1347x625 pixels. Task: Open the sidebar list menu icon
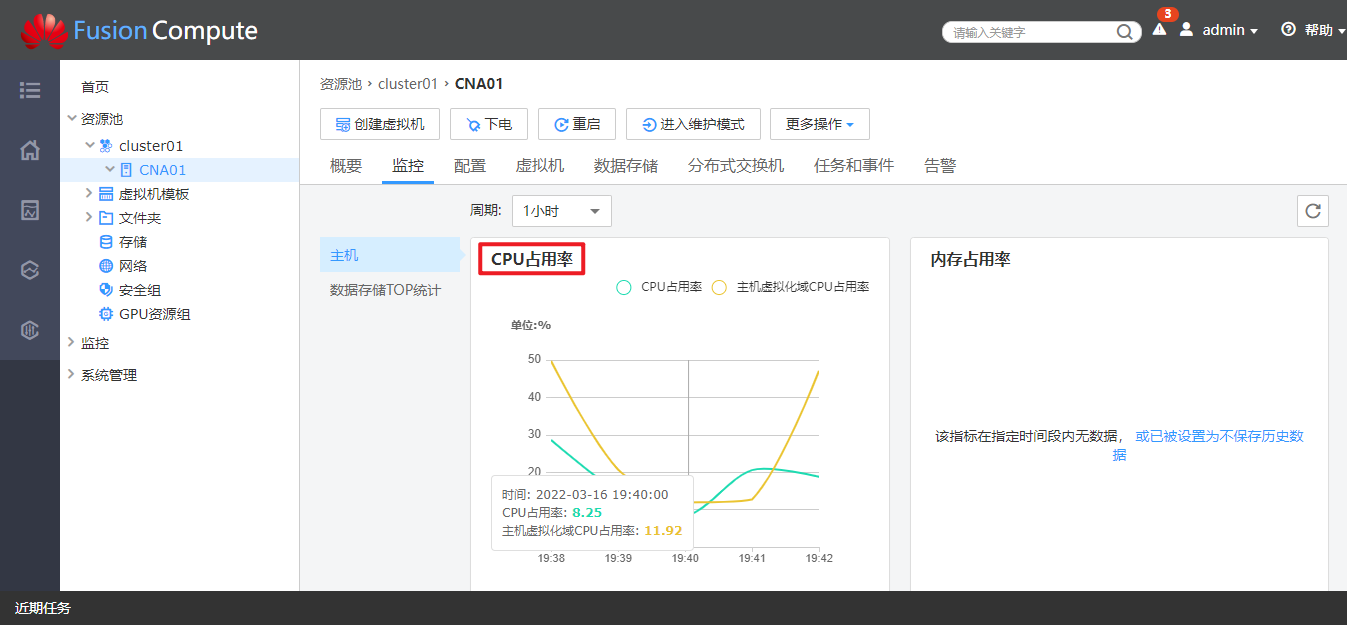pyautogui.click(x=30, y=91)
